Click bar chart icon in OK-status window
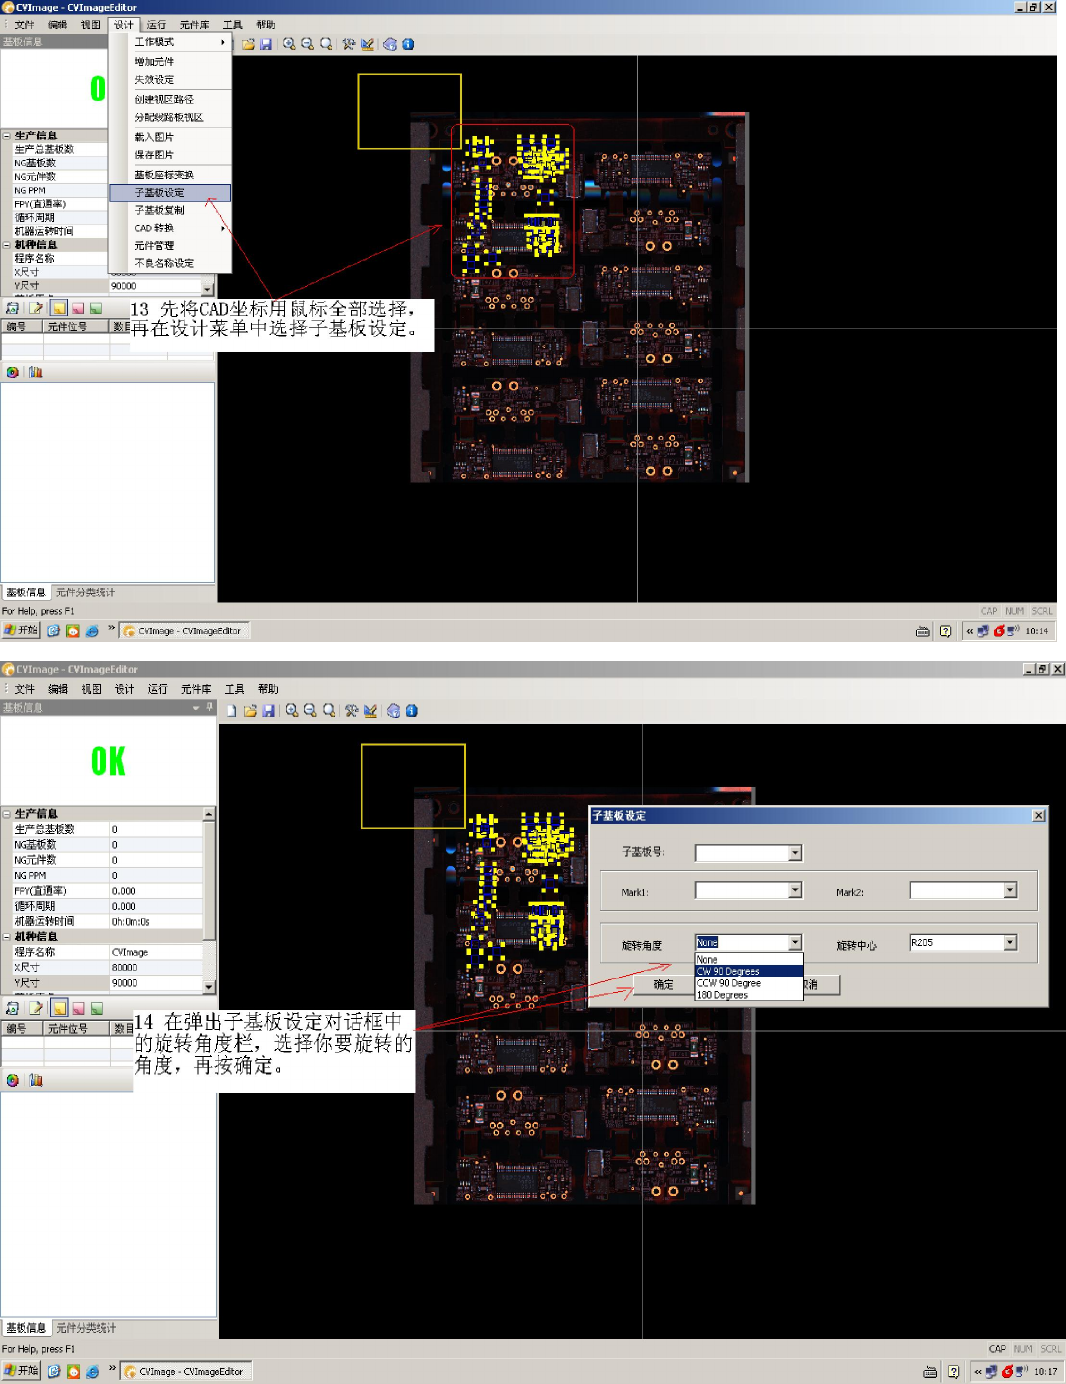The width and height of the screenshot is (1066, 1384). (36, 1080)
